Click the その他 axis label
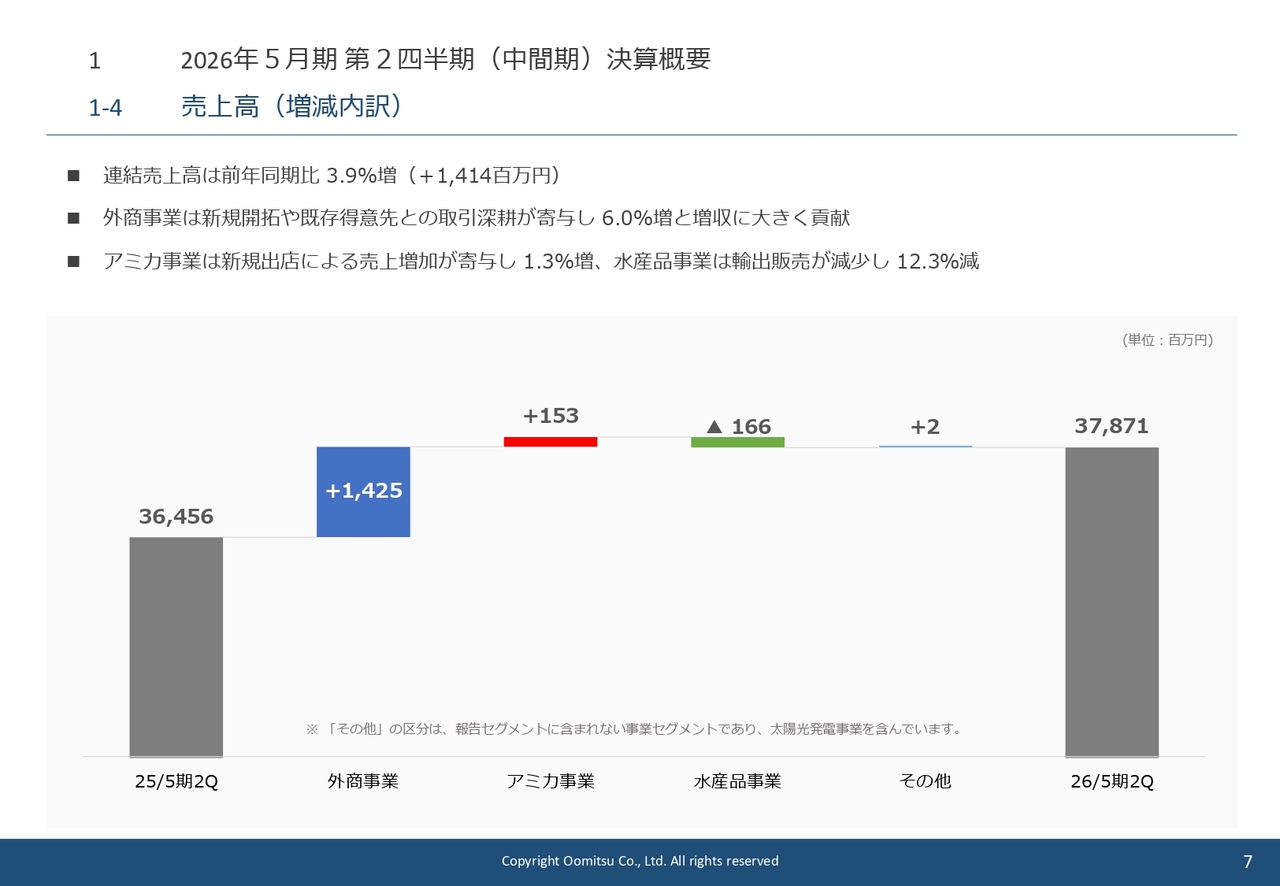This screenshot has width=1280, height=886. pyautogui.click(x=925, y=781)
